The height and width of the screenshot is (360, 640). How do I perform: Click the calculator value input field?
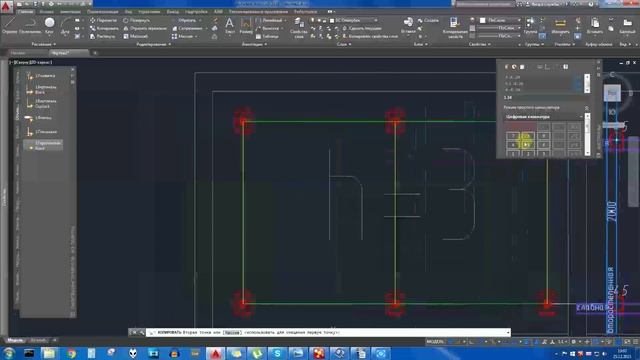click(543, 98)
